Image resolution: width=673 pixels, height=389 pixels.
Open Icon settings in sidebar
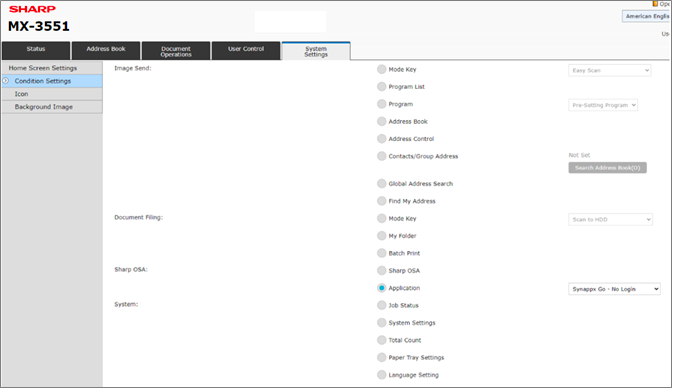(52, 94)
